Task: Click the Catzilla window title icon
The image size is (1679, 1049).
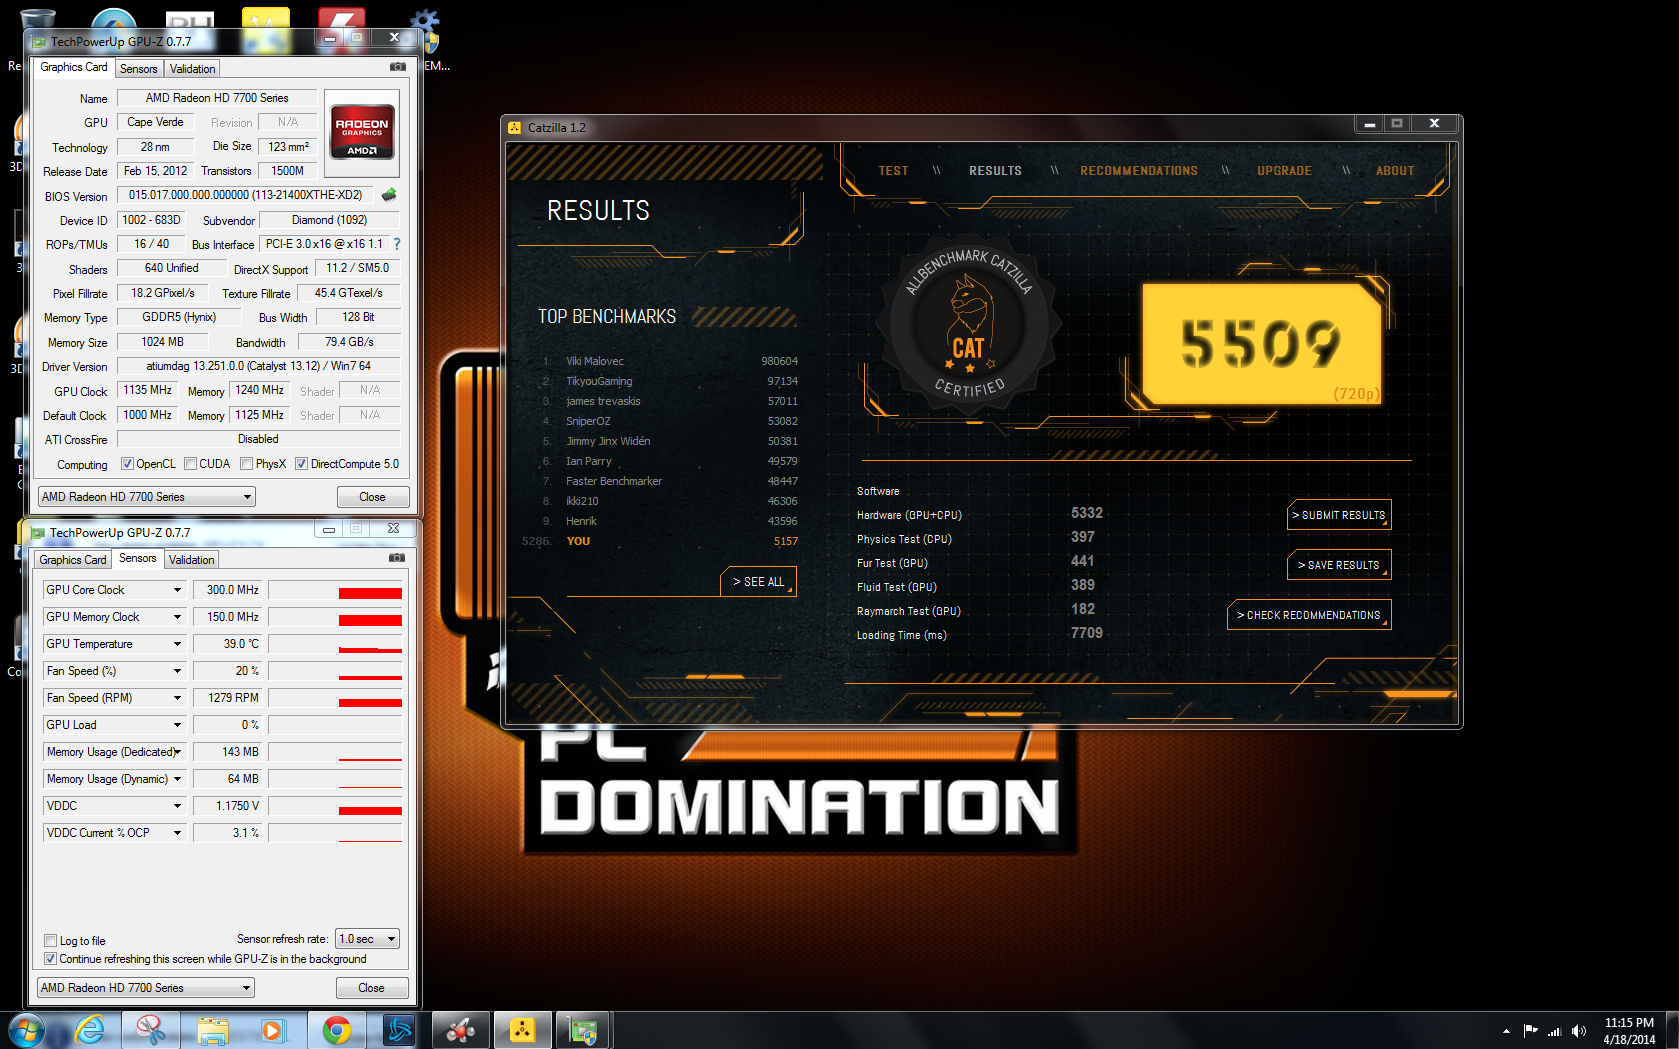Action: pyautogui.click(x=515, y=127)
